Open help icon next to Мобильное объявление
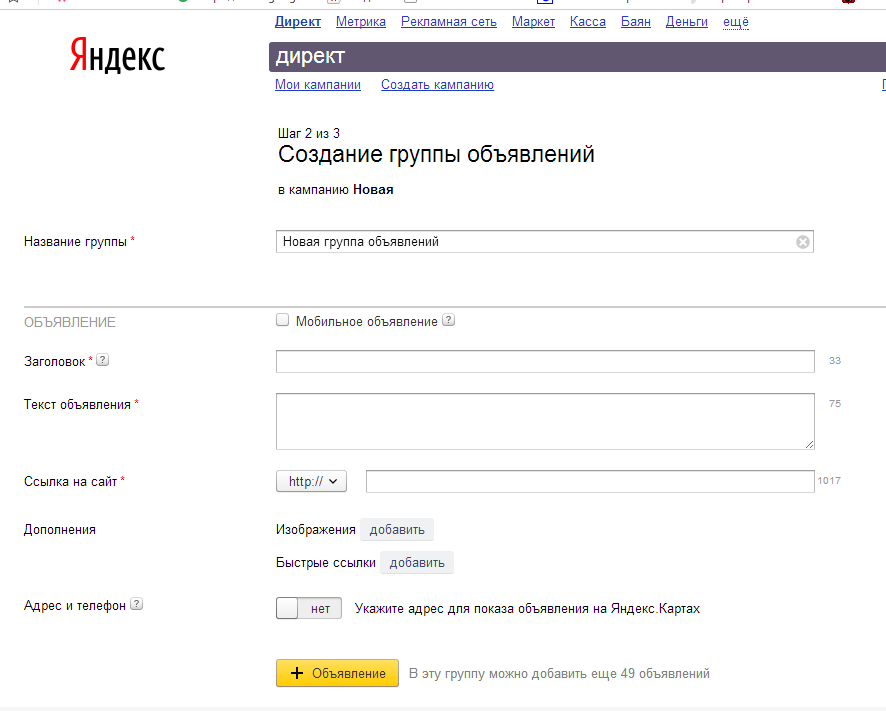886x711 pixels. 448,320
